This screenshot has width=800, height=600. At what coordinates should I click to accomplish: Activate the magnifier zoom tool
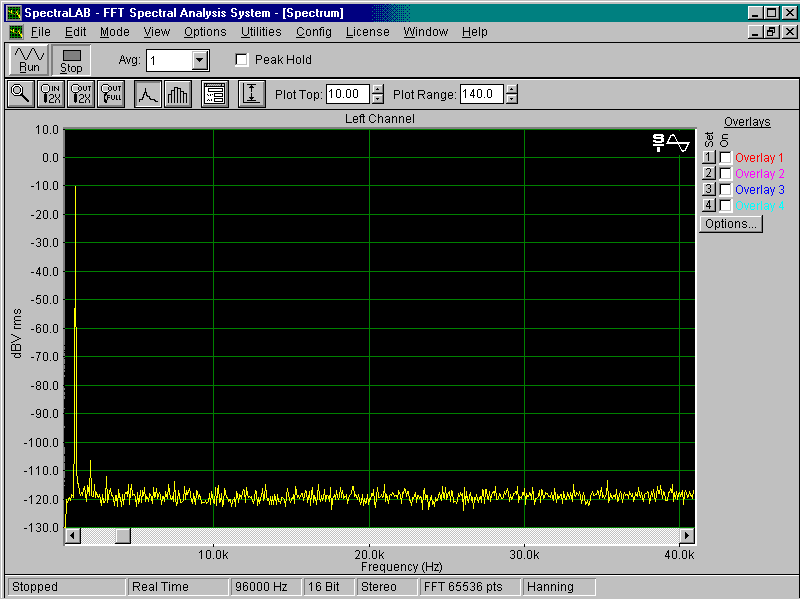[x=20, y=94]
